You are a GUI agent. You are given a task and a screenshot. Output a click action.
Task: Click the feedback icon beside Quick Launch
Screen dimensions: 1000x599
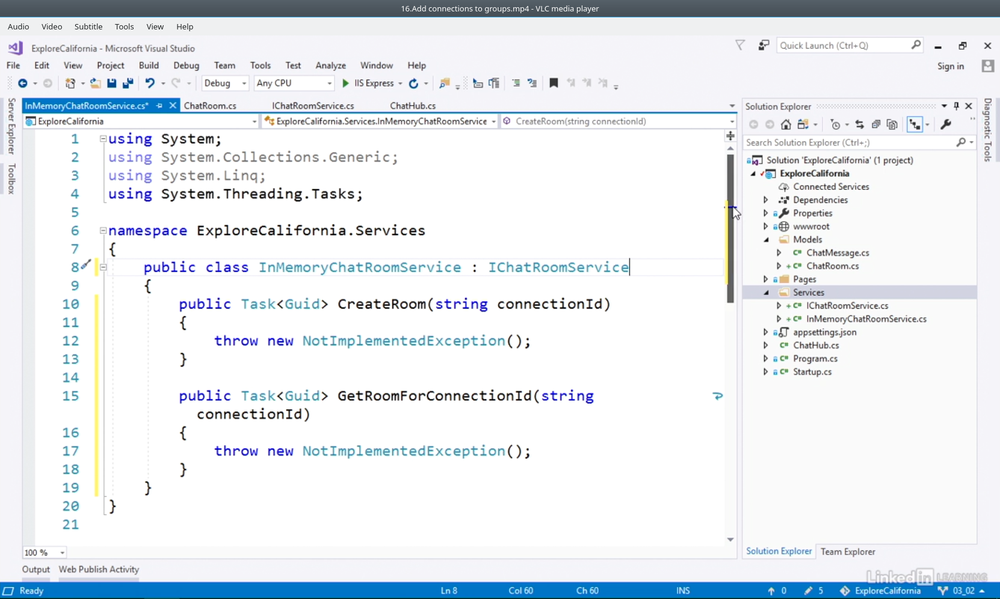point(763,45)
